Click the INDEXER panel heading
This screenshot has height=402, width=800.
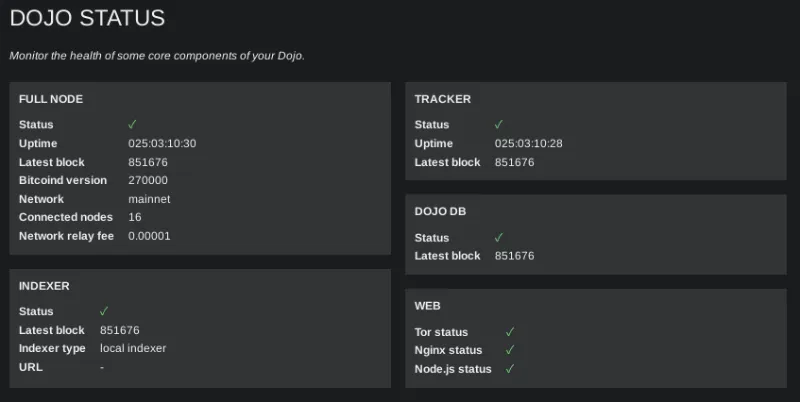tap(44, 286)
